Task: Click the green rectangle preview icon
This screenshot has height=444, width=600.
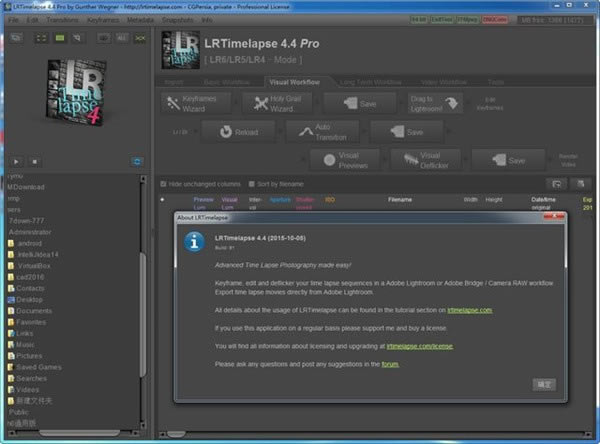Action: 60,38
